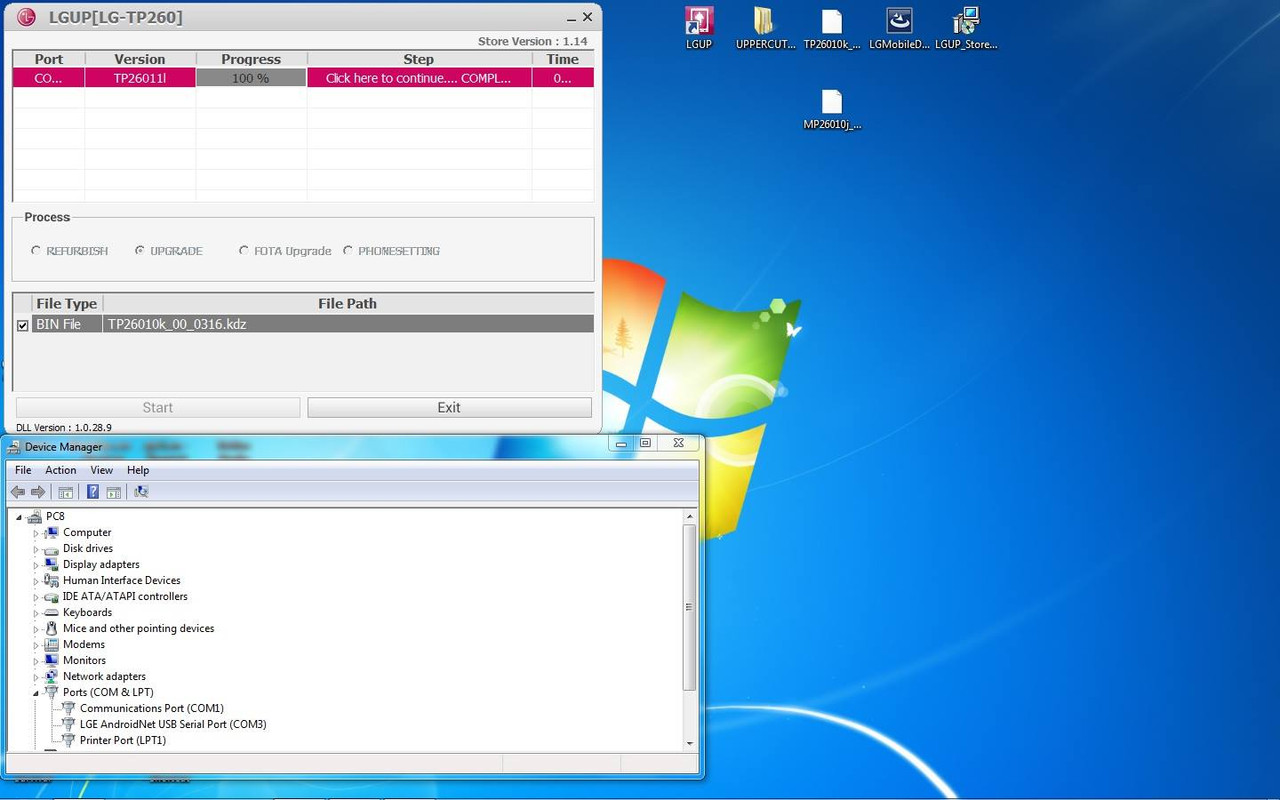Click the Device Manager vertical scrollbar thumb
The width and height of the screenshot is (1280, 800).
coord(689,606)
